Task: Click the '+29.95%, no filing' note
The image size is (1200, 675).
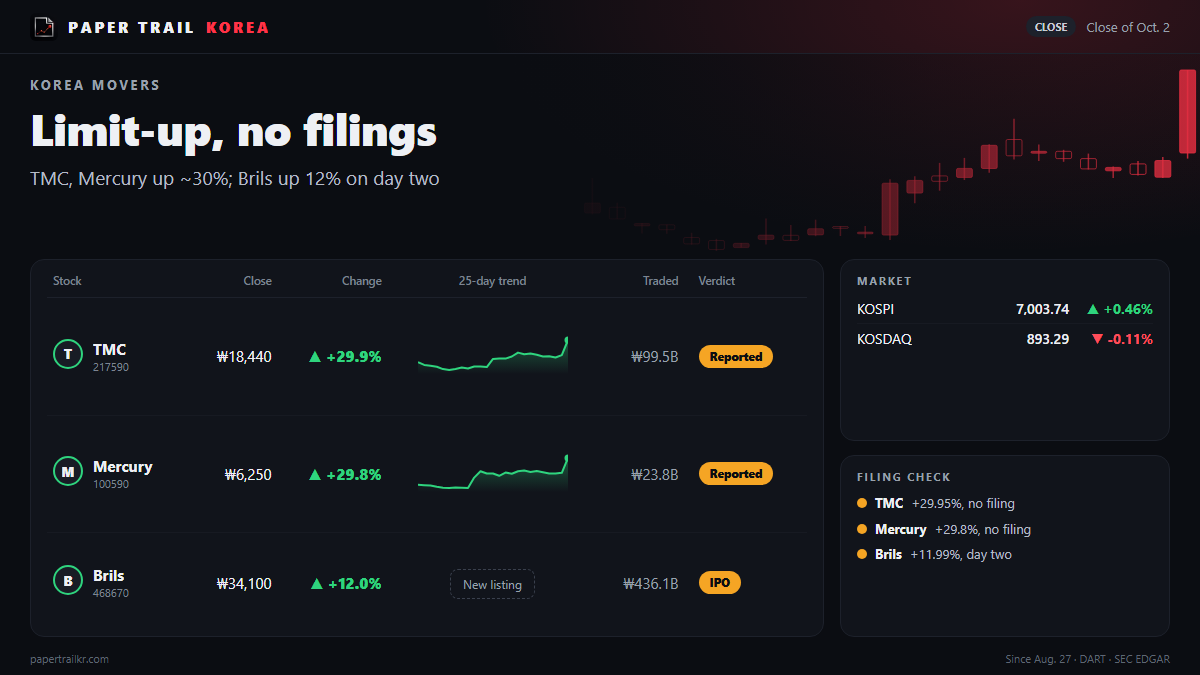Action: (x=963, y=504)
